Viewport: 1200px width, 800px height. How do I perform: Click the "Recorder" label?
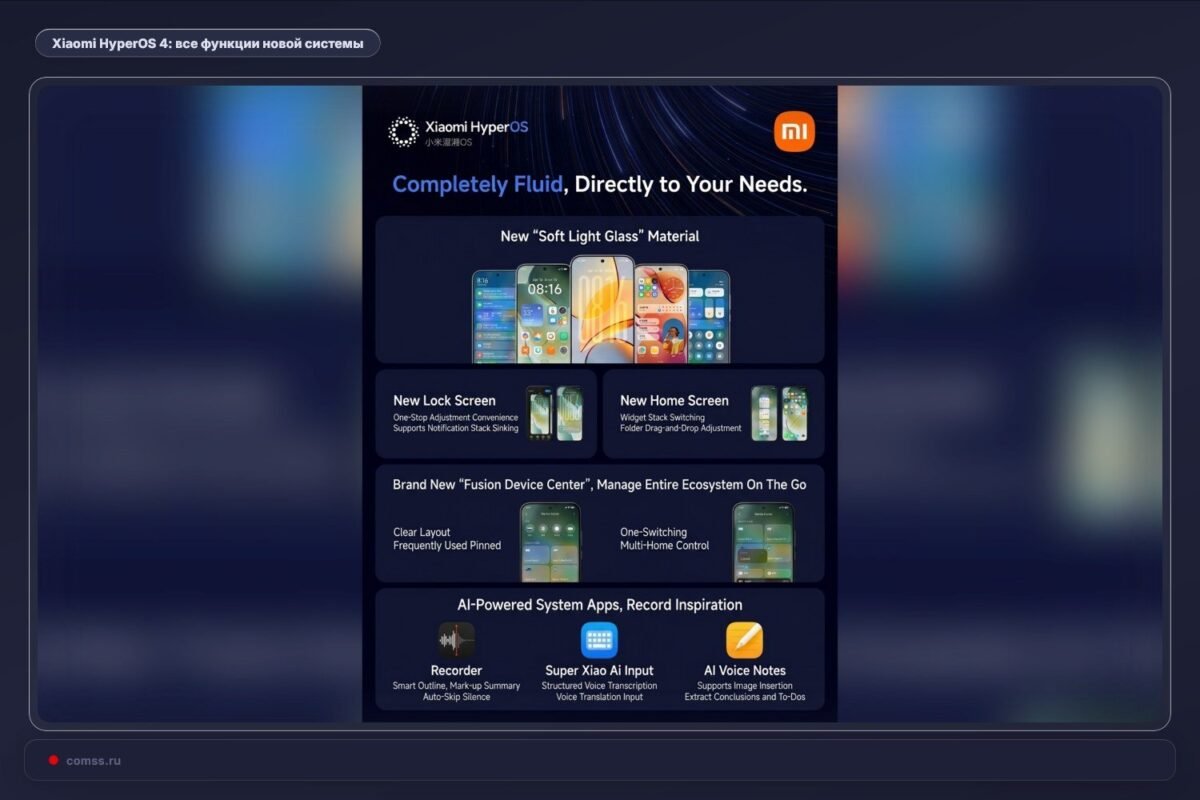coord(456,670)
